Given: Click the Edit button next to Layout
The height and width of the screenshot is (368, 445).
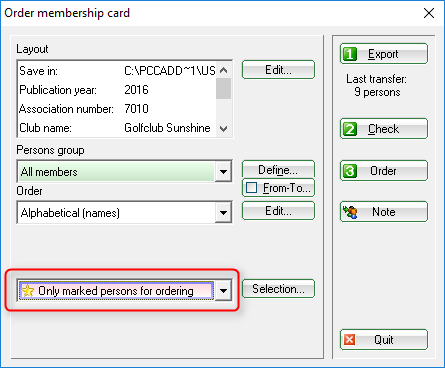Looking at the screenshot, I should tap(278, 70).
